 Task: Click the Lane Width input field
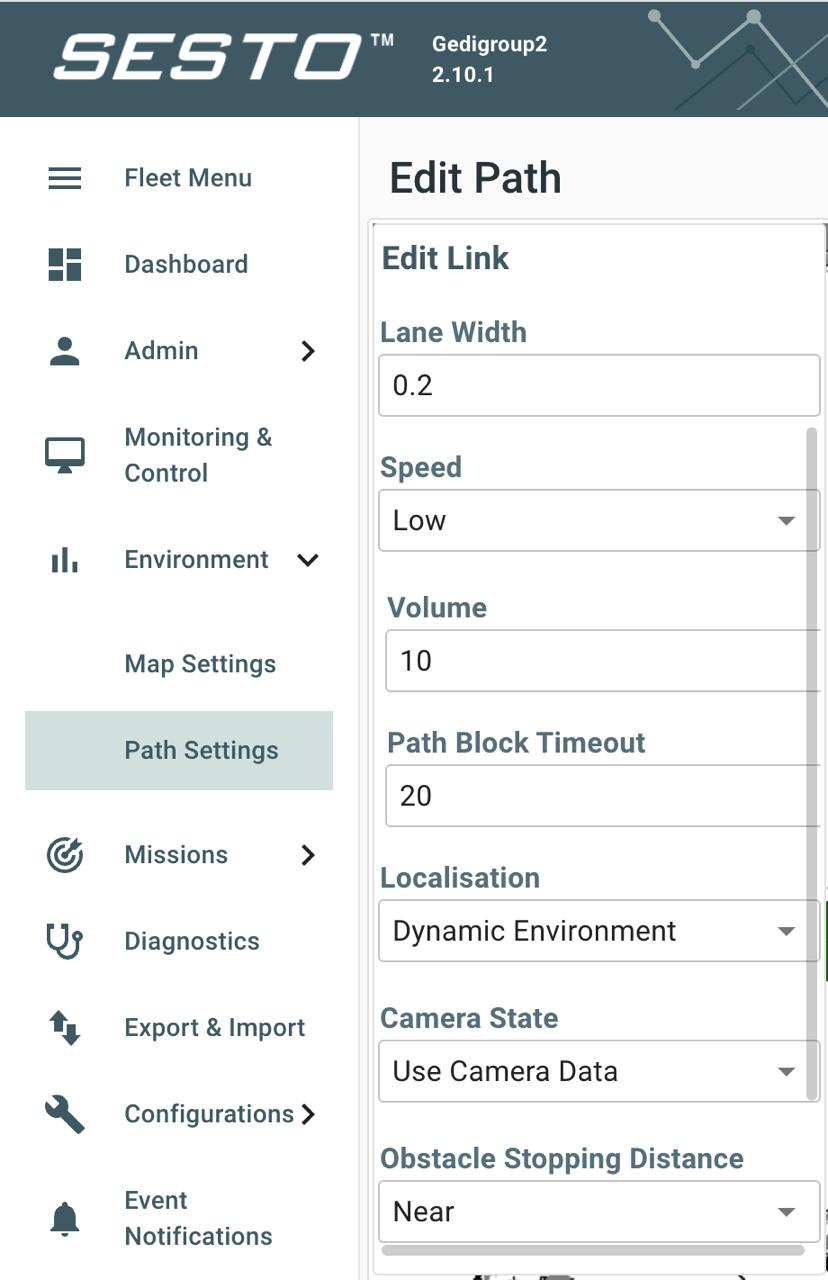pyautogui.click(x=598, y=386)
